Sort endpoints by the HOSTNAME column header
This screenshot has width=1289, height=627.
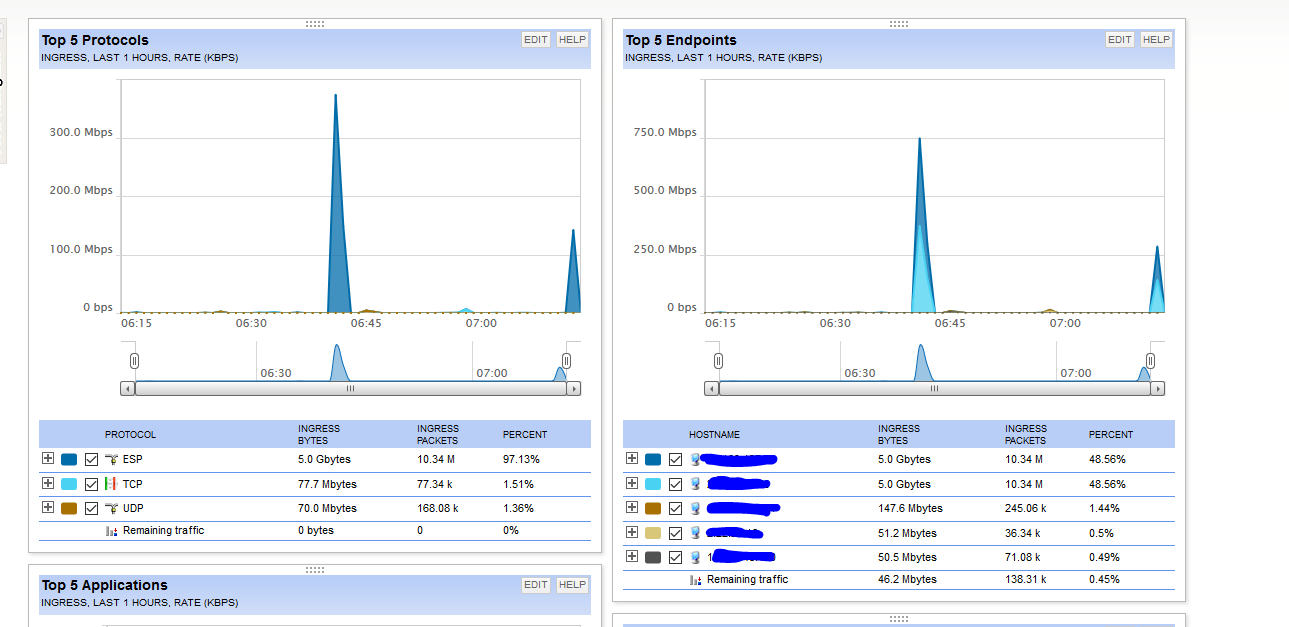tap(714, 435)
